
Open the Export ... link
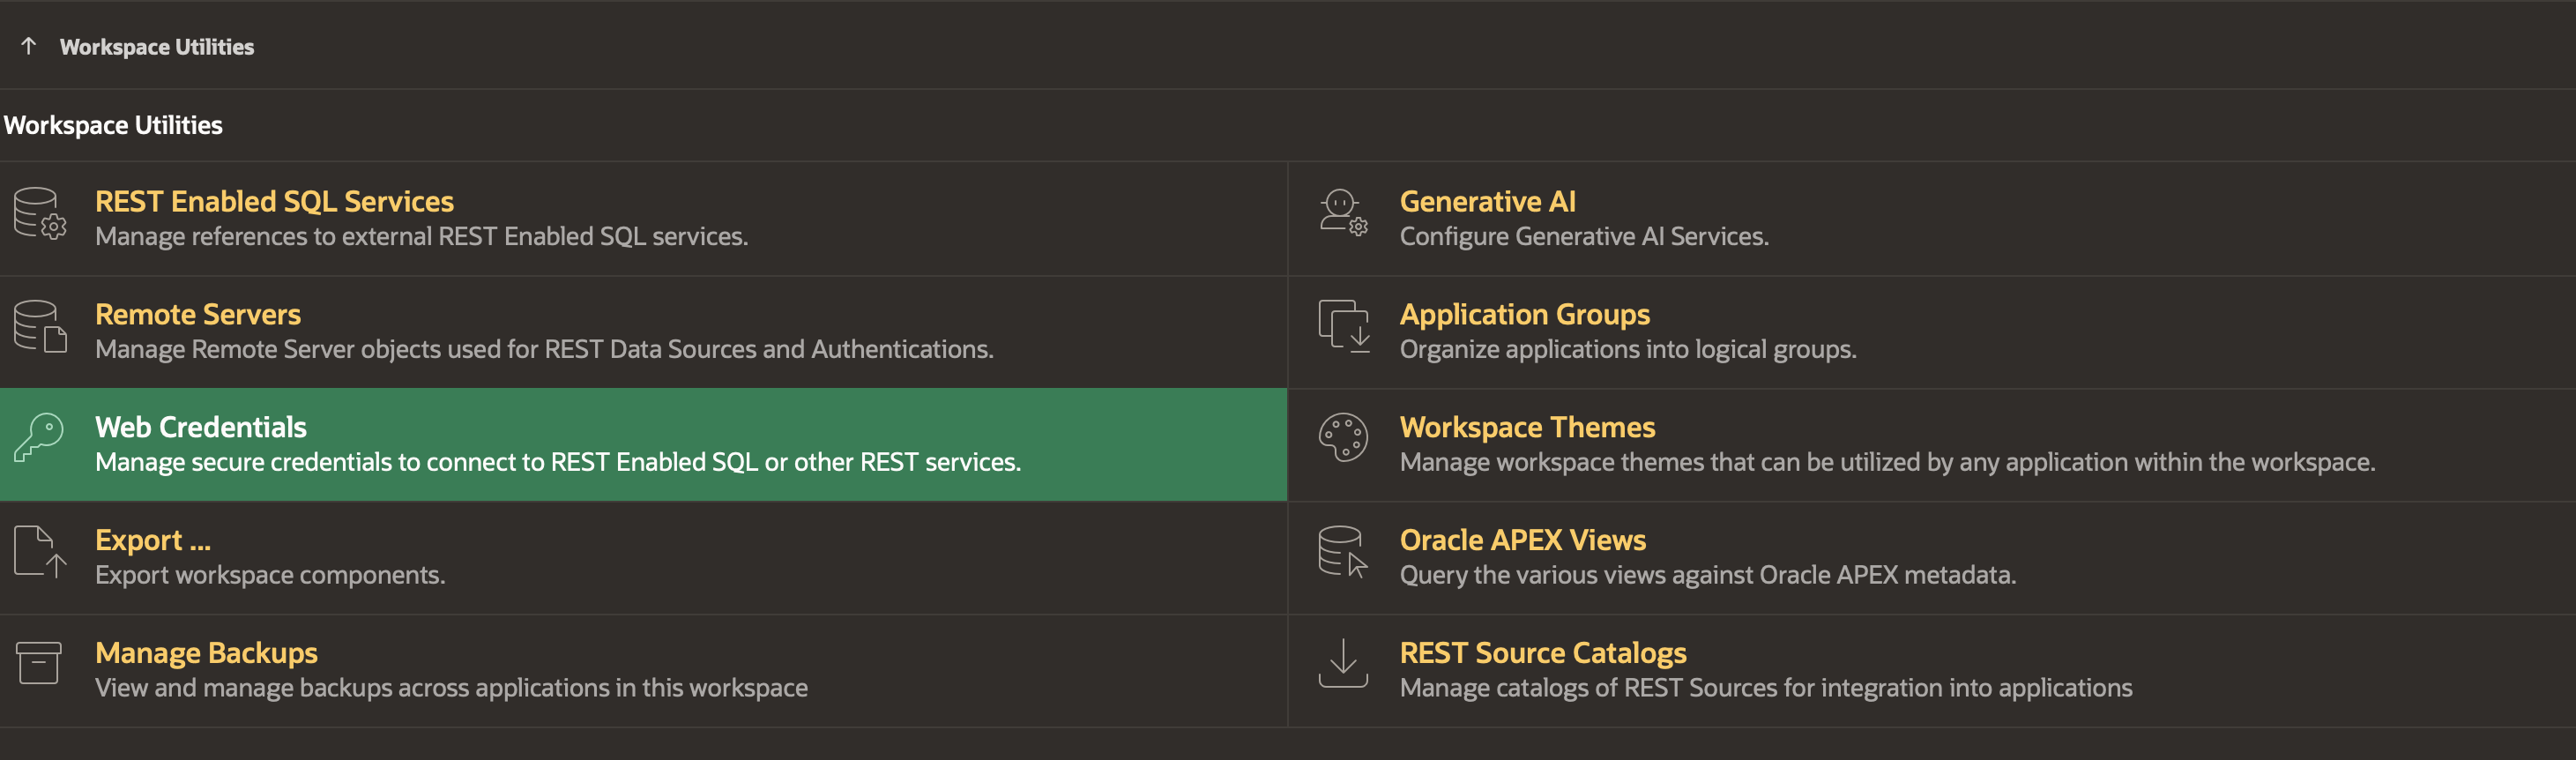153,540
